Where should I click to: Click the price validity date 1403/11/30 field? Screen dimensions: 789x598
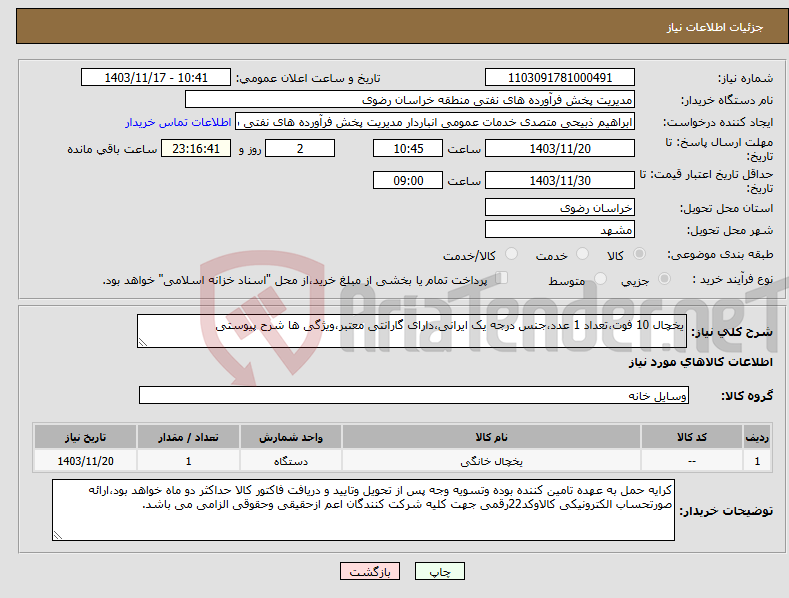pos(560,180)
